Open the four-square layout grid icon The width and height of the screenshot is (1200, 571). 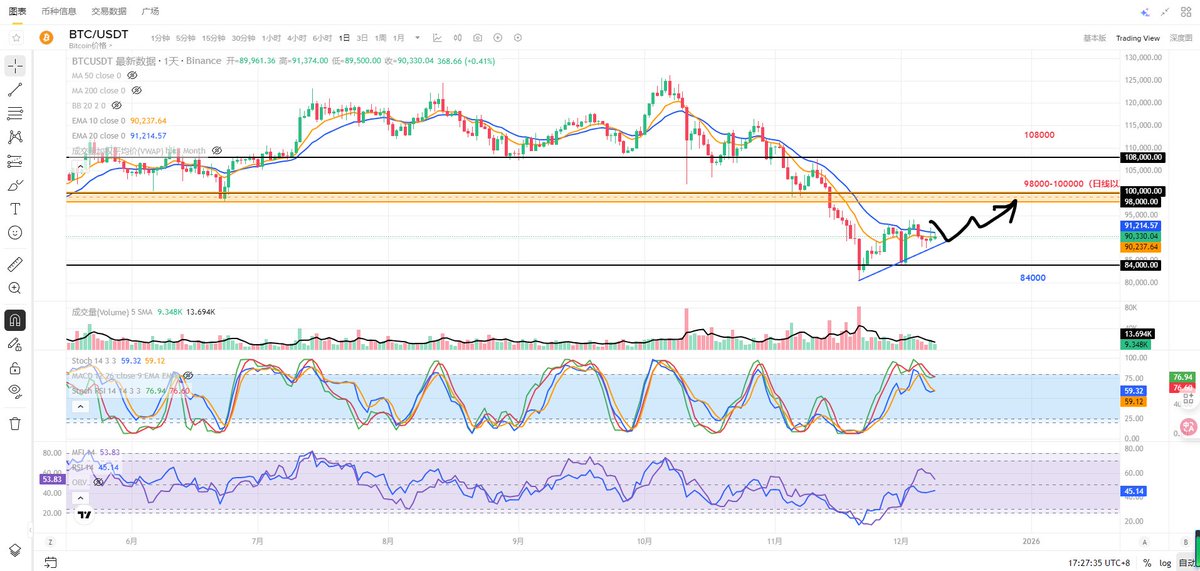pos(1185,11)
